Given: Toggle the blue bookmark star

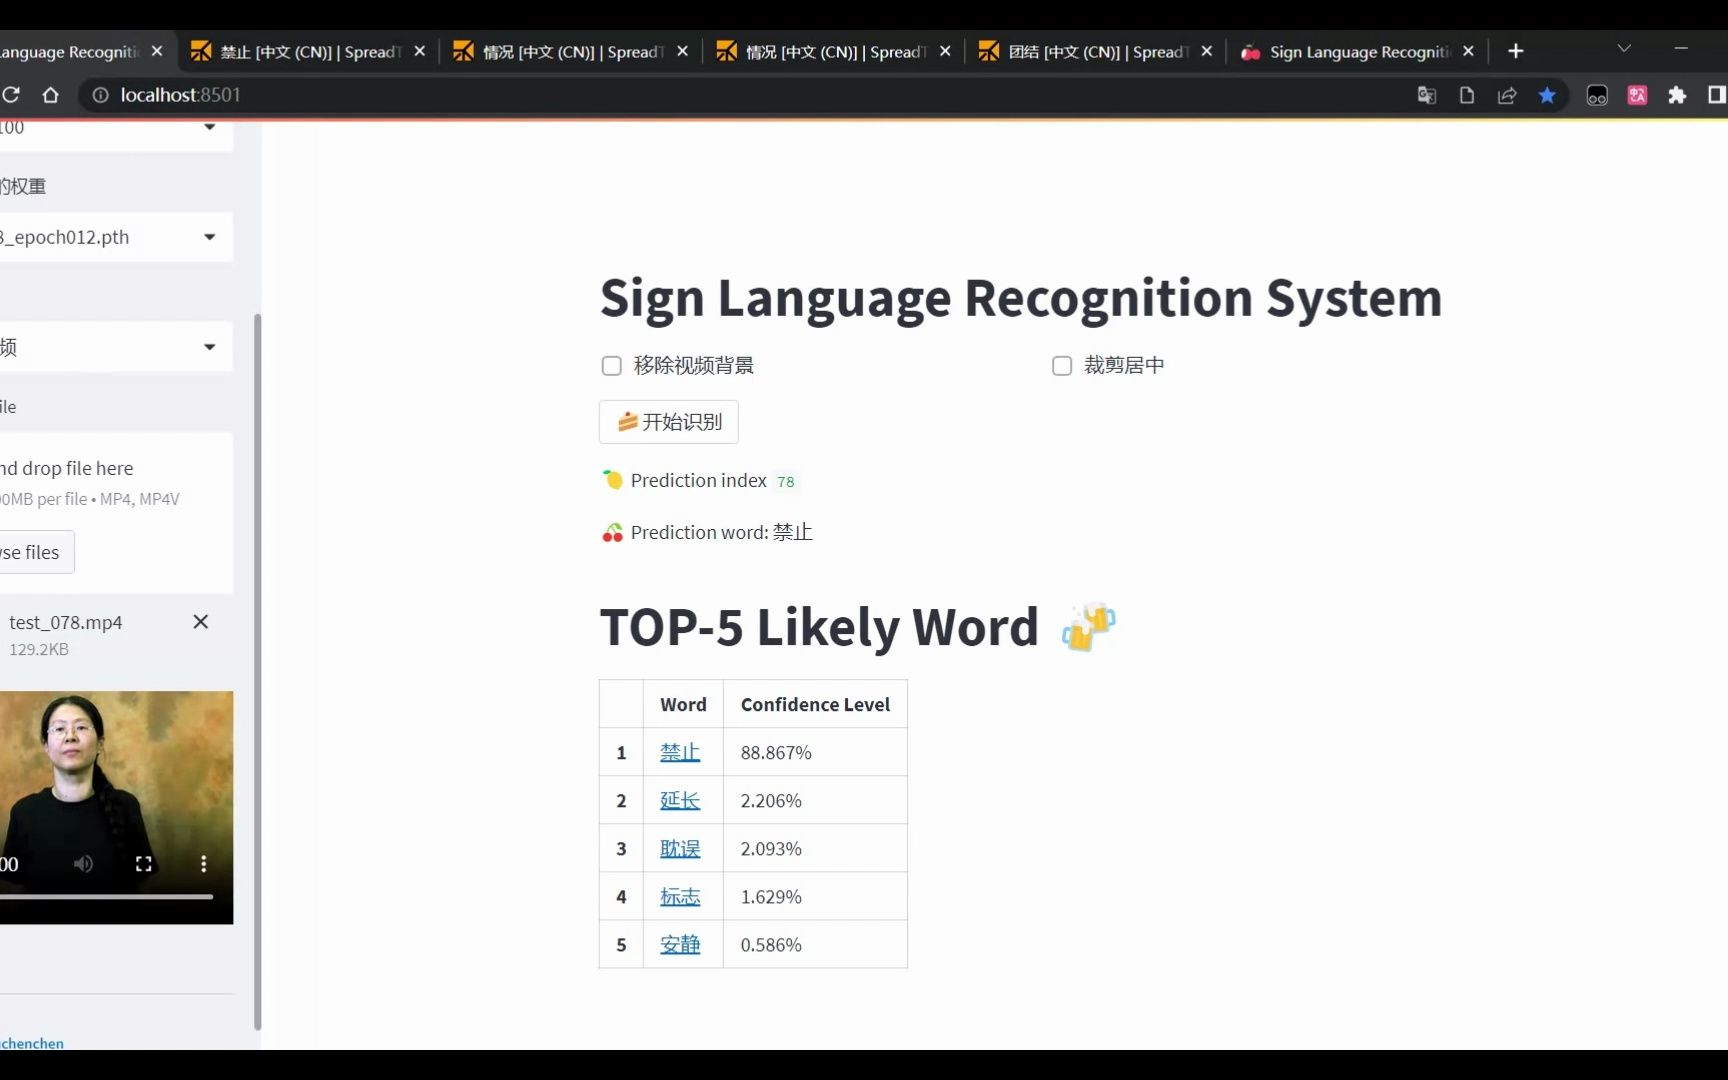Looking at the screenshot, I should pos(1547,95).
